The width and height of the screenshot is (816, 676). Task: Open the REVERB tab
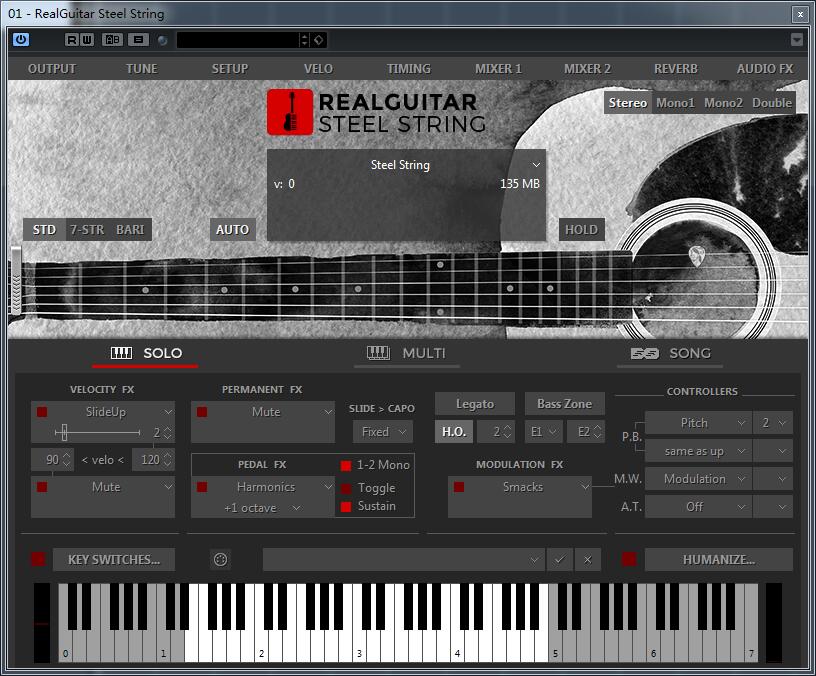coord(676,69)
